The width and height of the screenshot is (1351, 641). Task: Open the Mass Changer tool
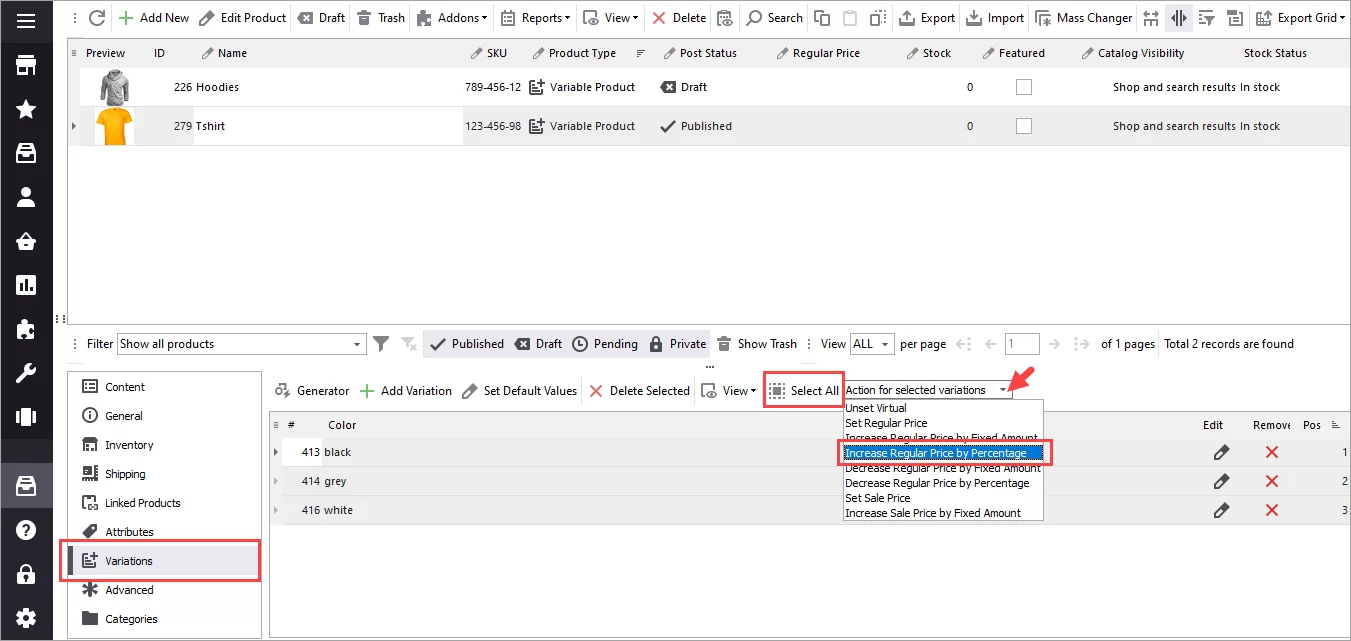[x=1083, y=17]
